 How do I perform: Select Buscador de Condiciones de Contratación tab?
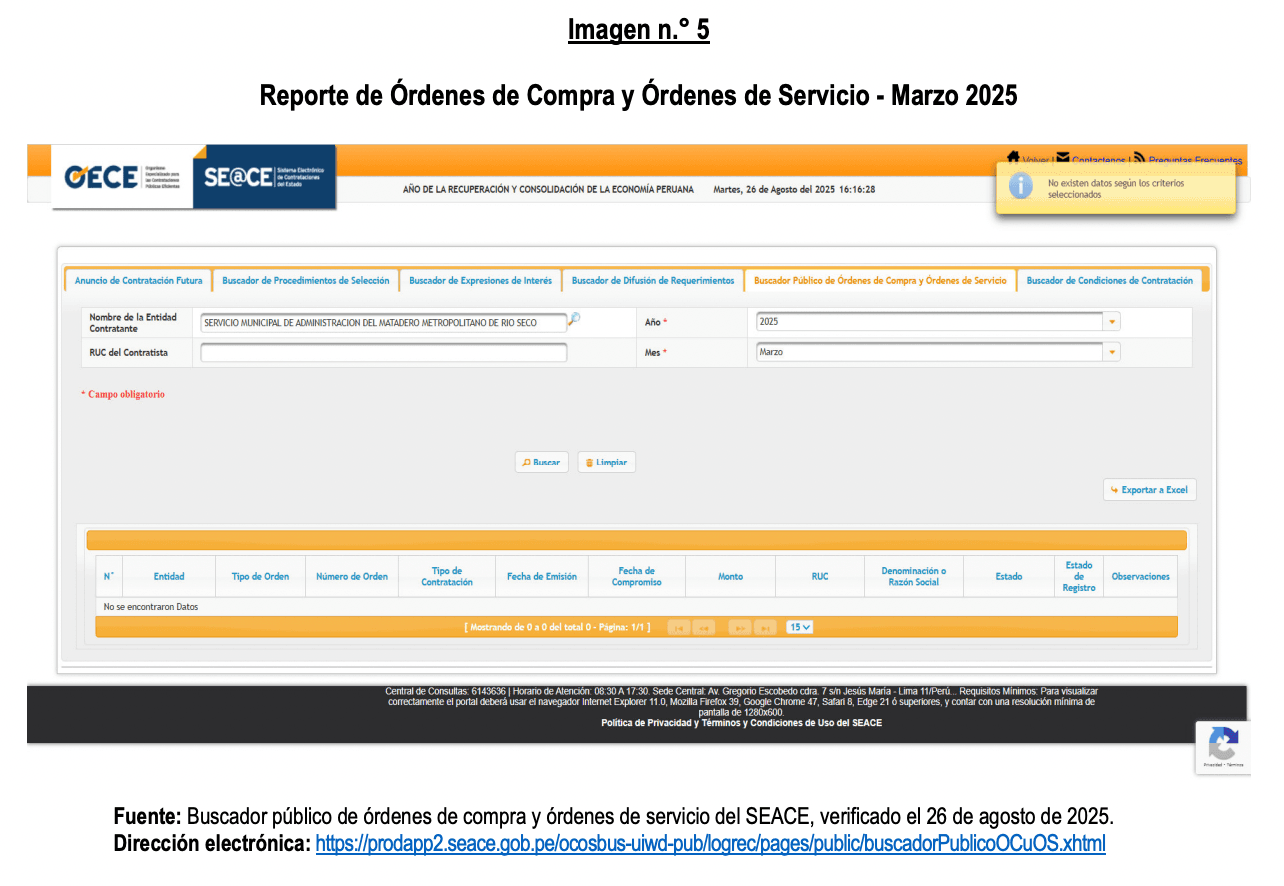point(1109,281)
